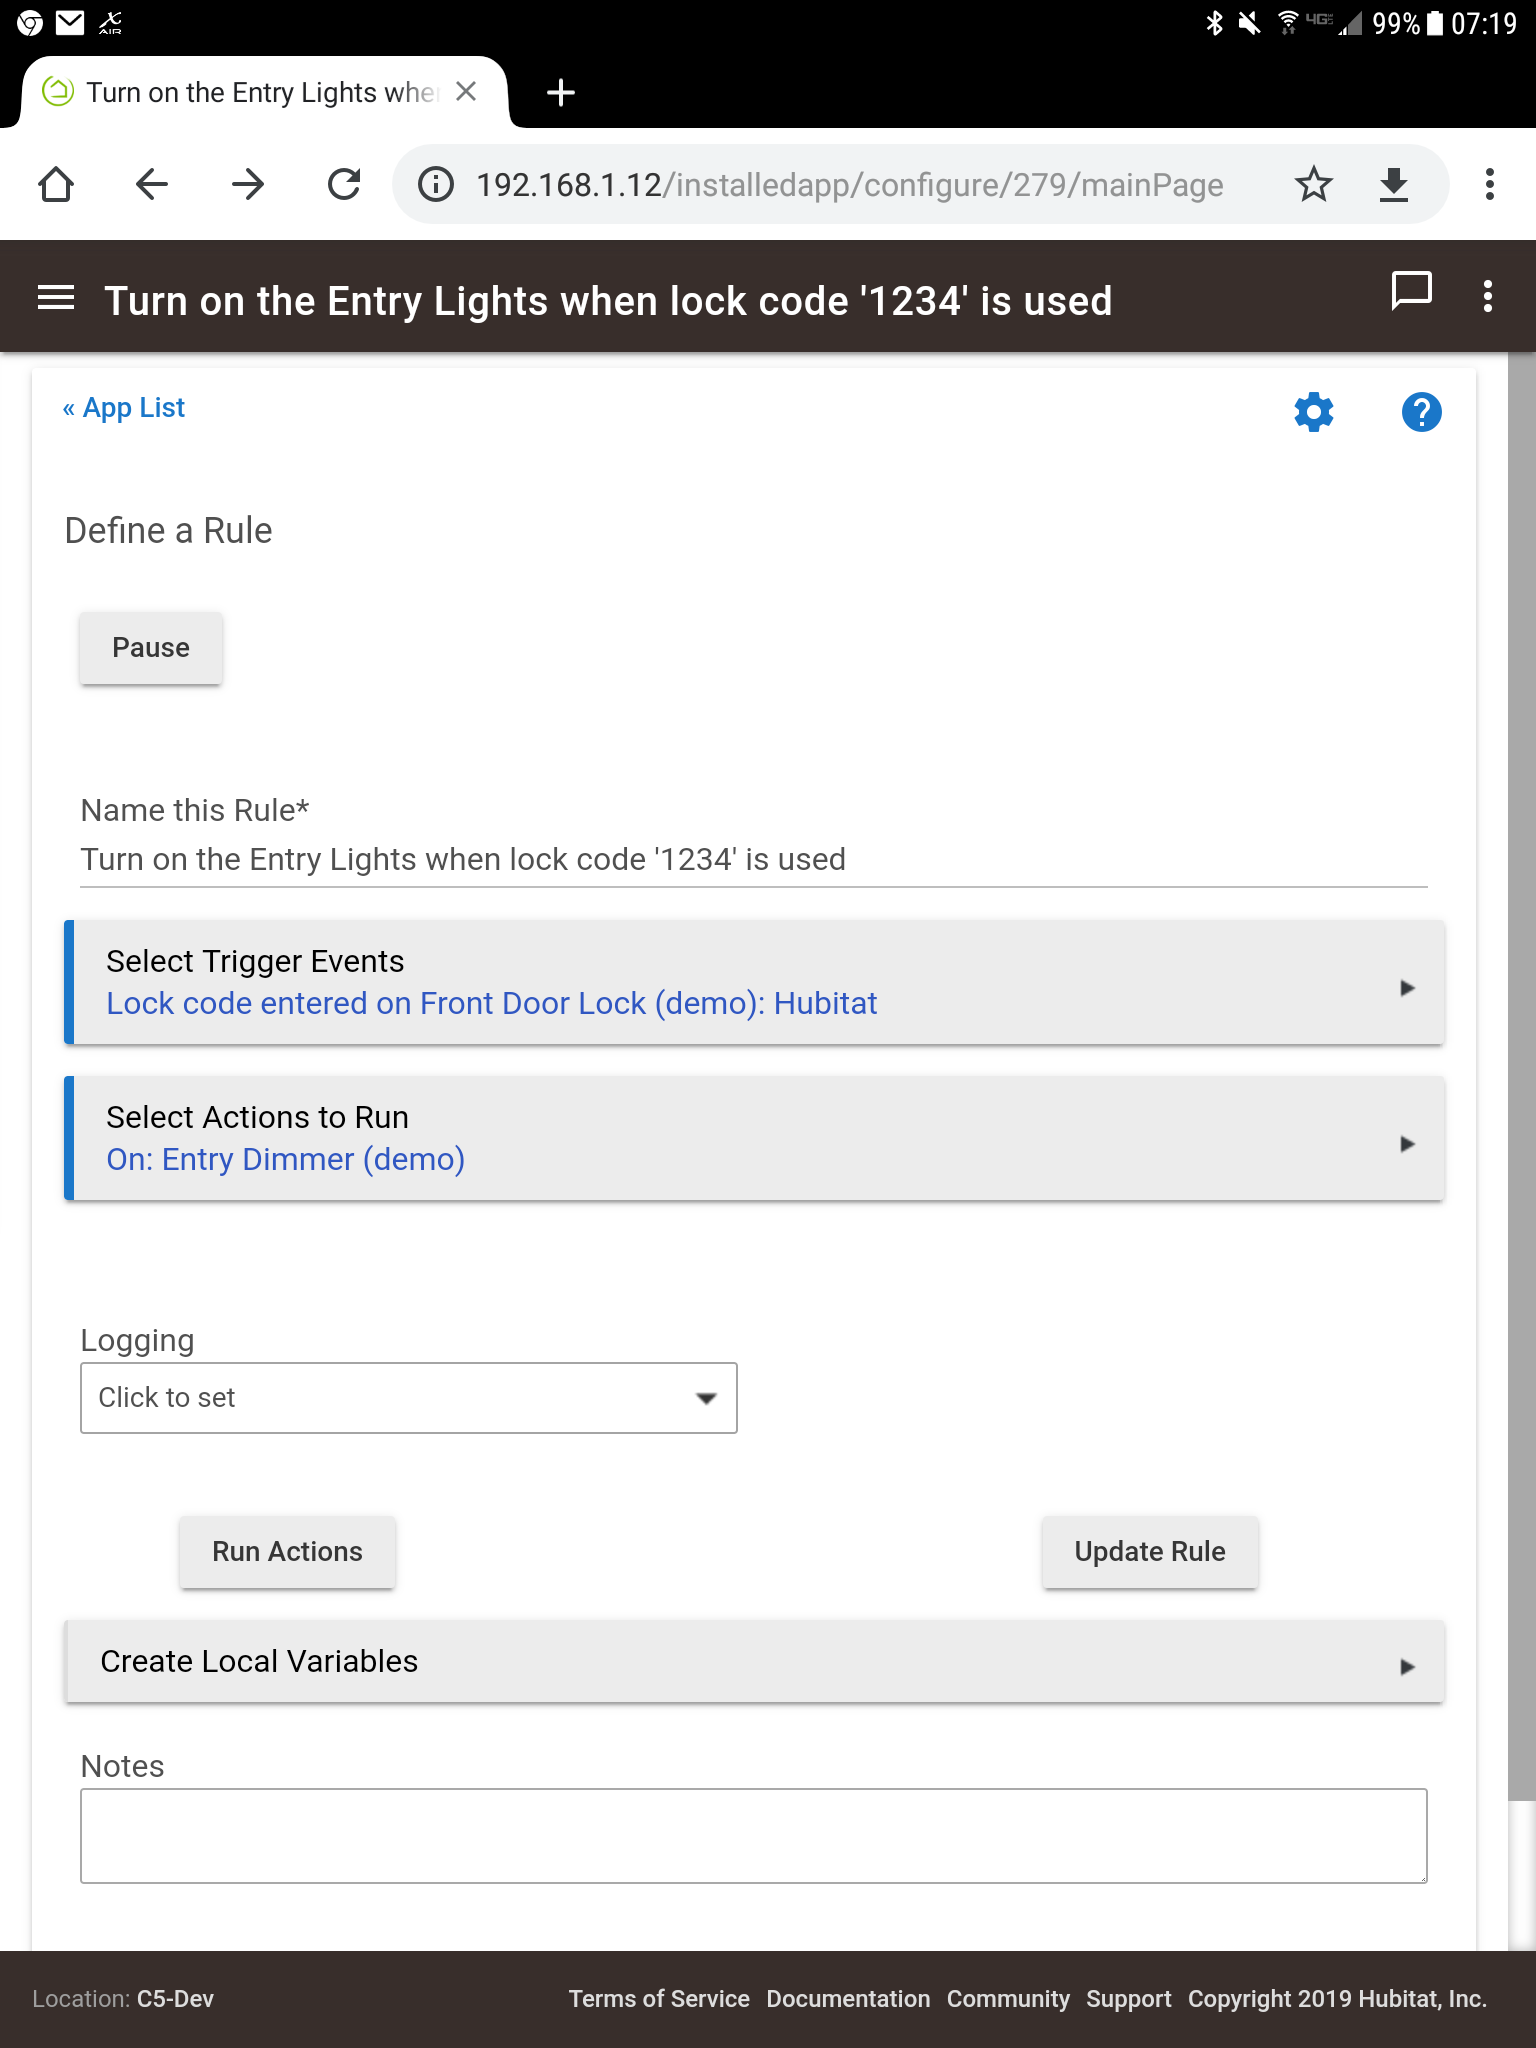Click the browser home icon
Screen dimensions: 1536x2048
(56, 185)
